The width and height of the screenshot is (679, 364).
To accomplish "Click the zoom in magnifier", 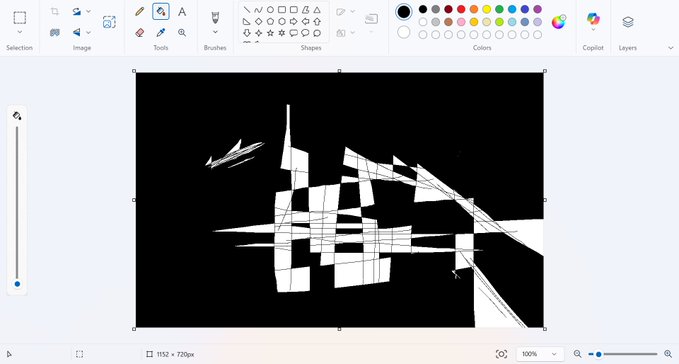I will tap(668, 354).
